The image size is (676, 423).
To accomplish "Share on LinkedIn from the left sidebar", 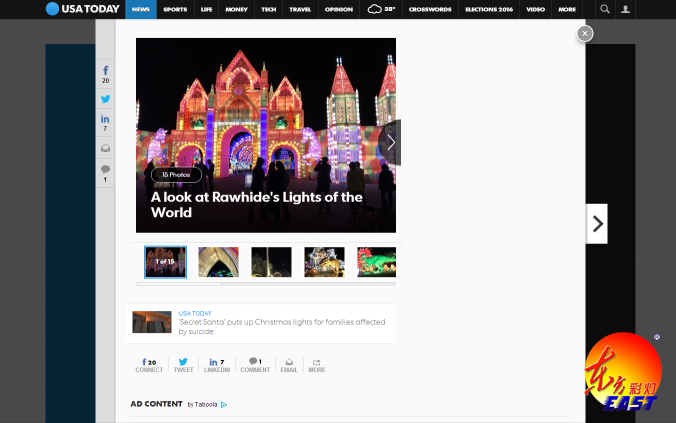I will 105,122.
